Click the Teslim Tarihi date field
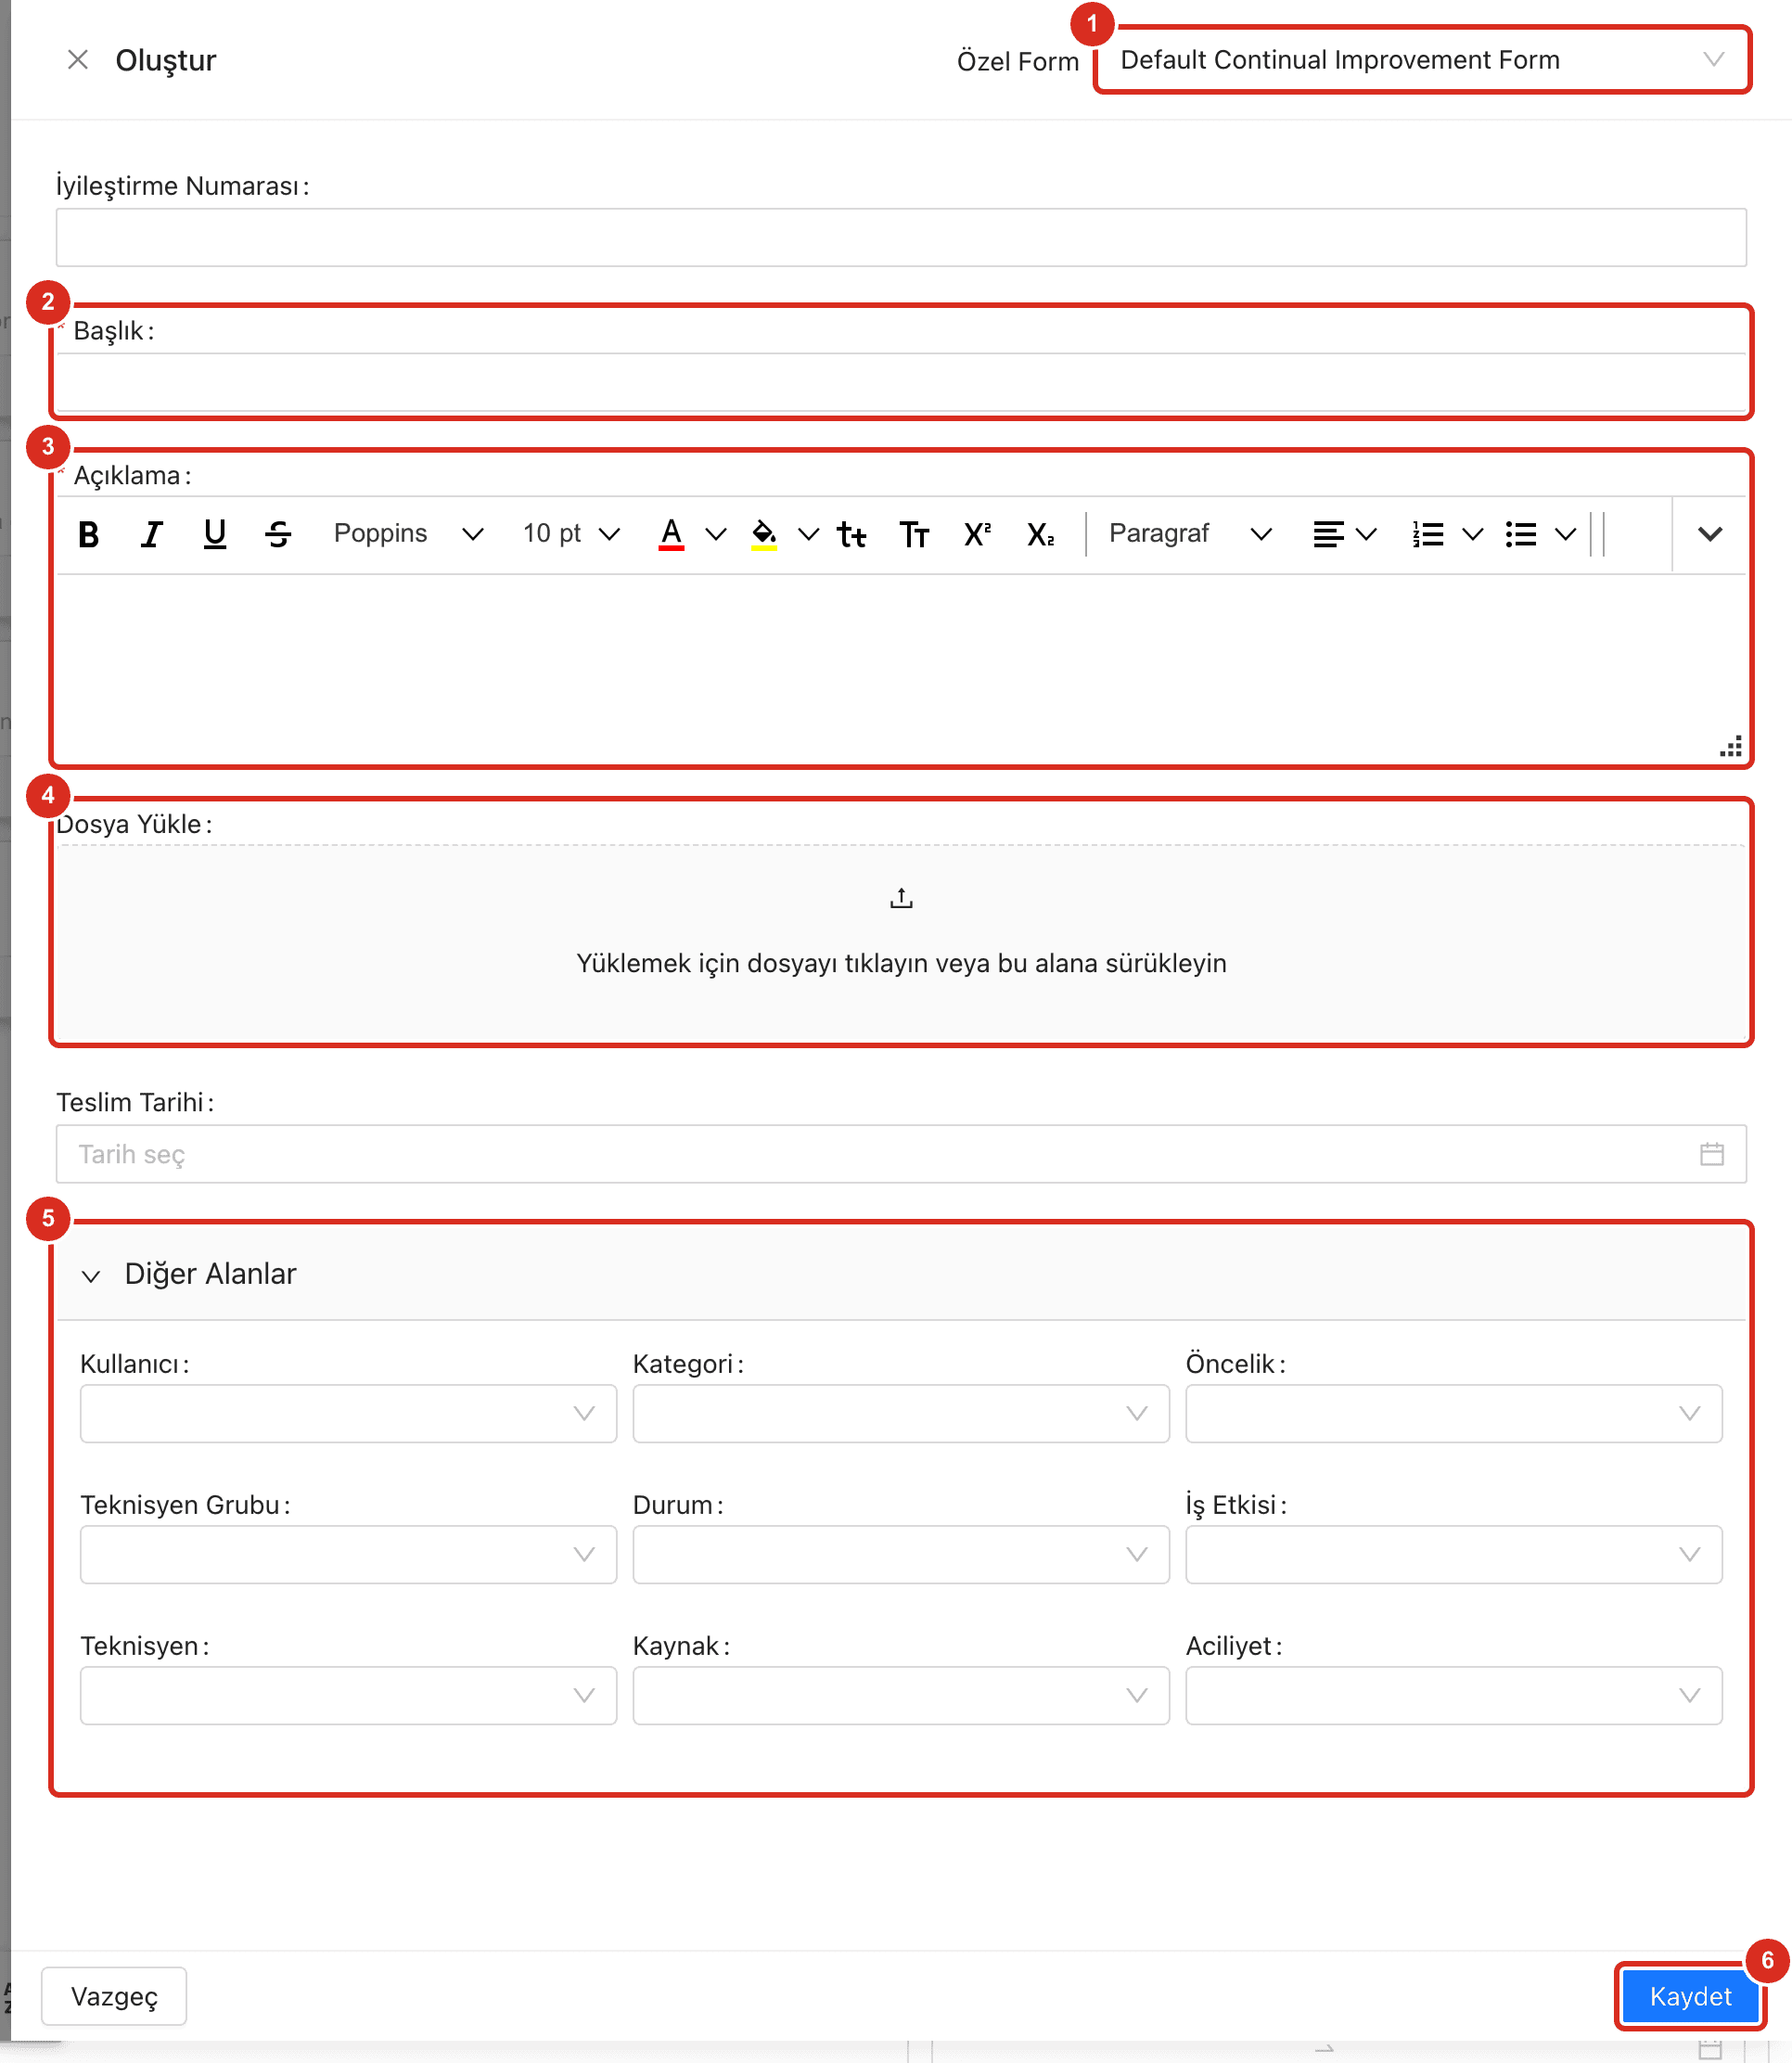The height and width of the screenshot is (2063, 1792). tap(901, 1154)
